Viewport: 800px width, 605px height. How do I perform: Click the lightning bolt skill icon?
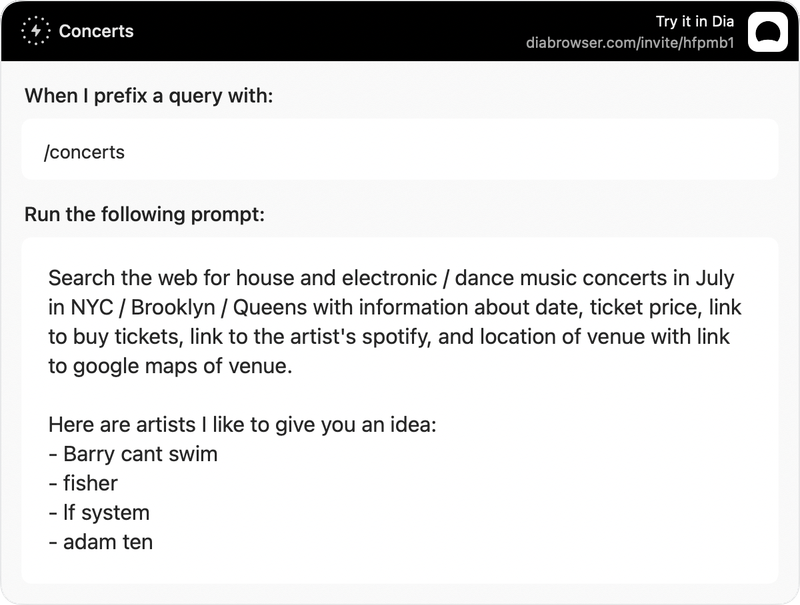click(36, 31)
